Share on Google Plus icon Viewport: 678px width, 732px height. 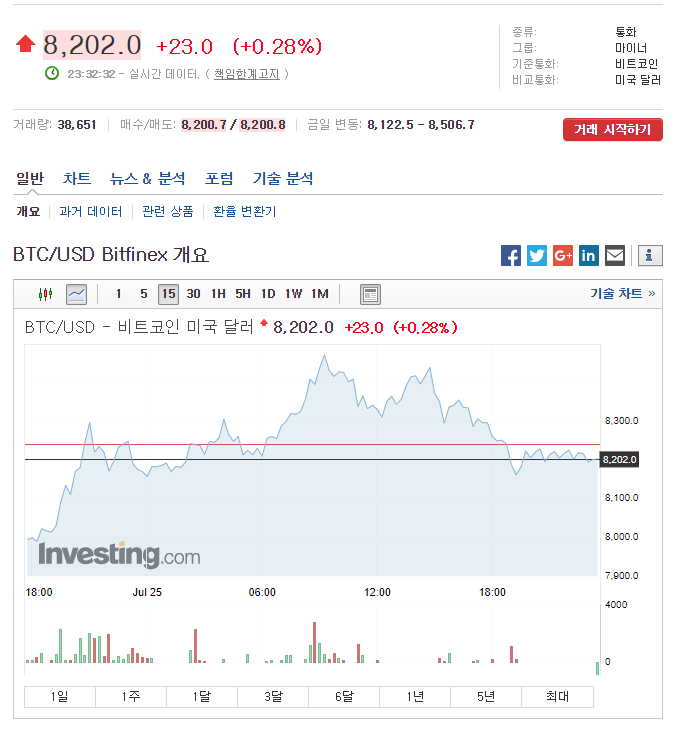click(x=563, y=255)
